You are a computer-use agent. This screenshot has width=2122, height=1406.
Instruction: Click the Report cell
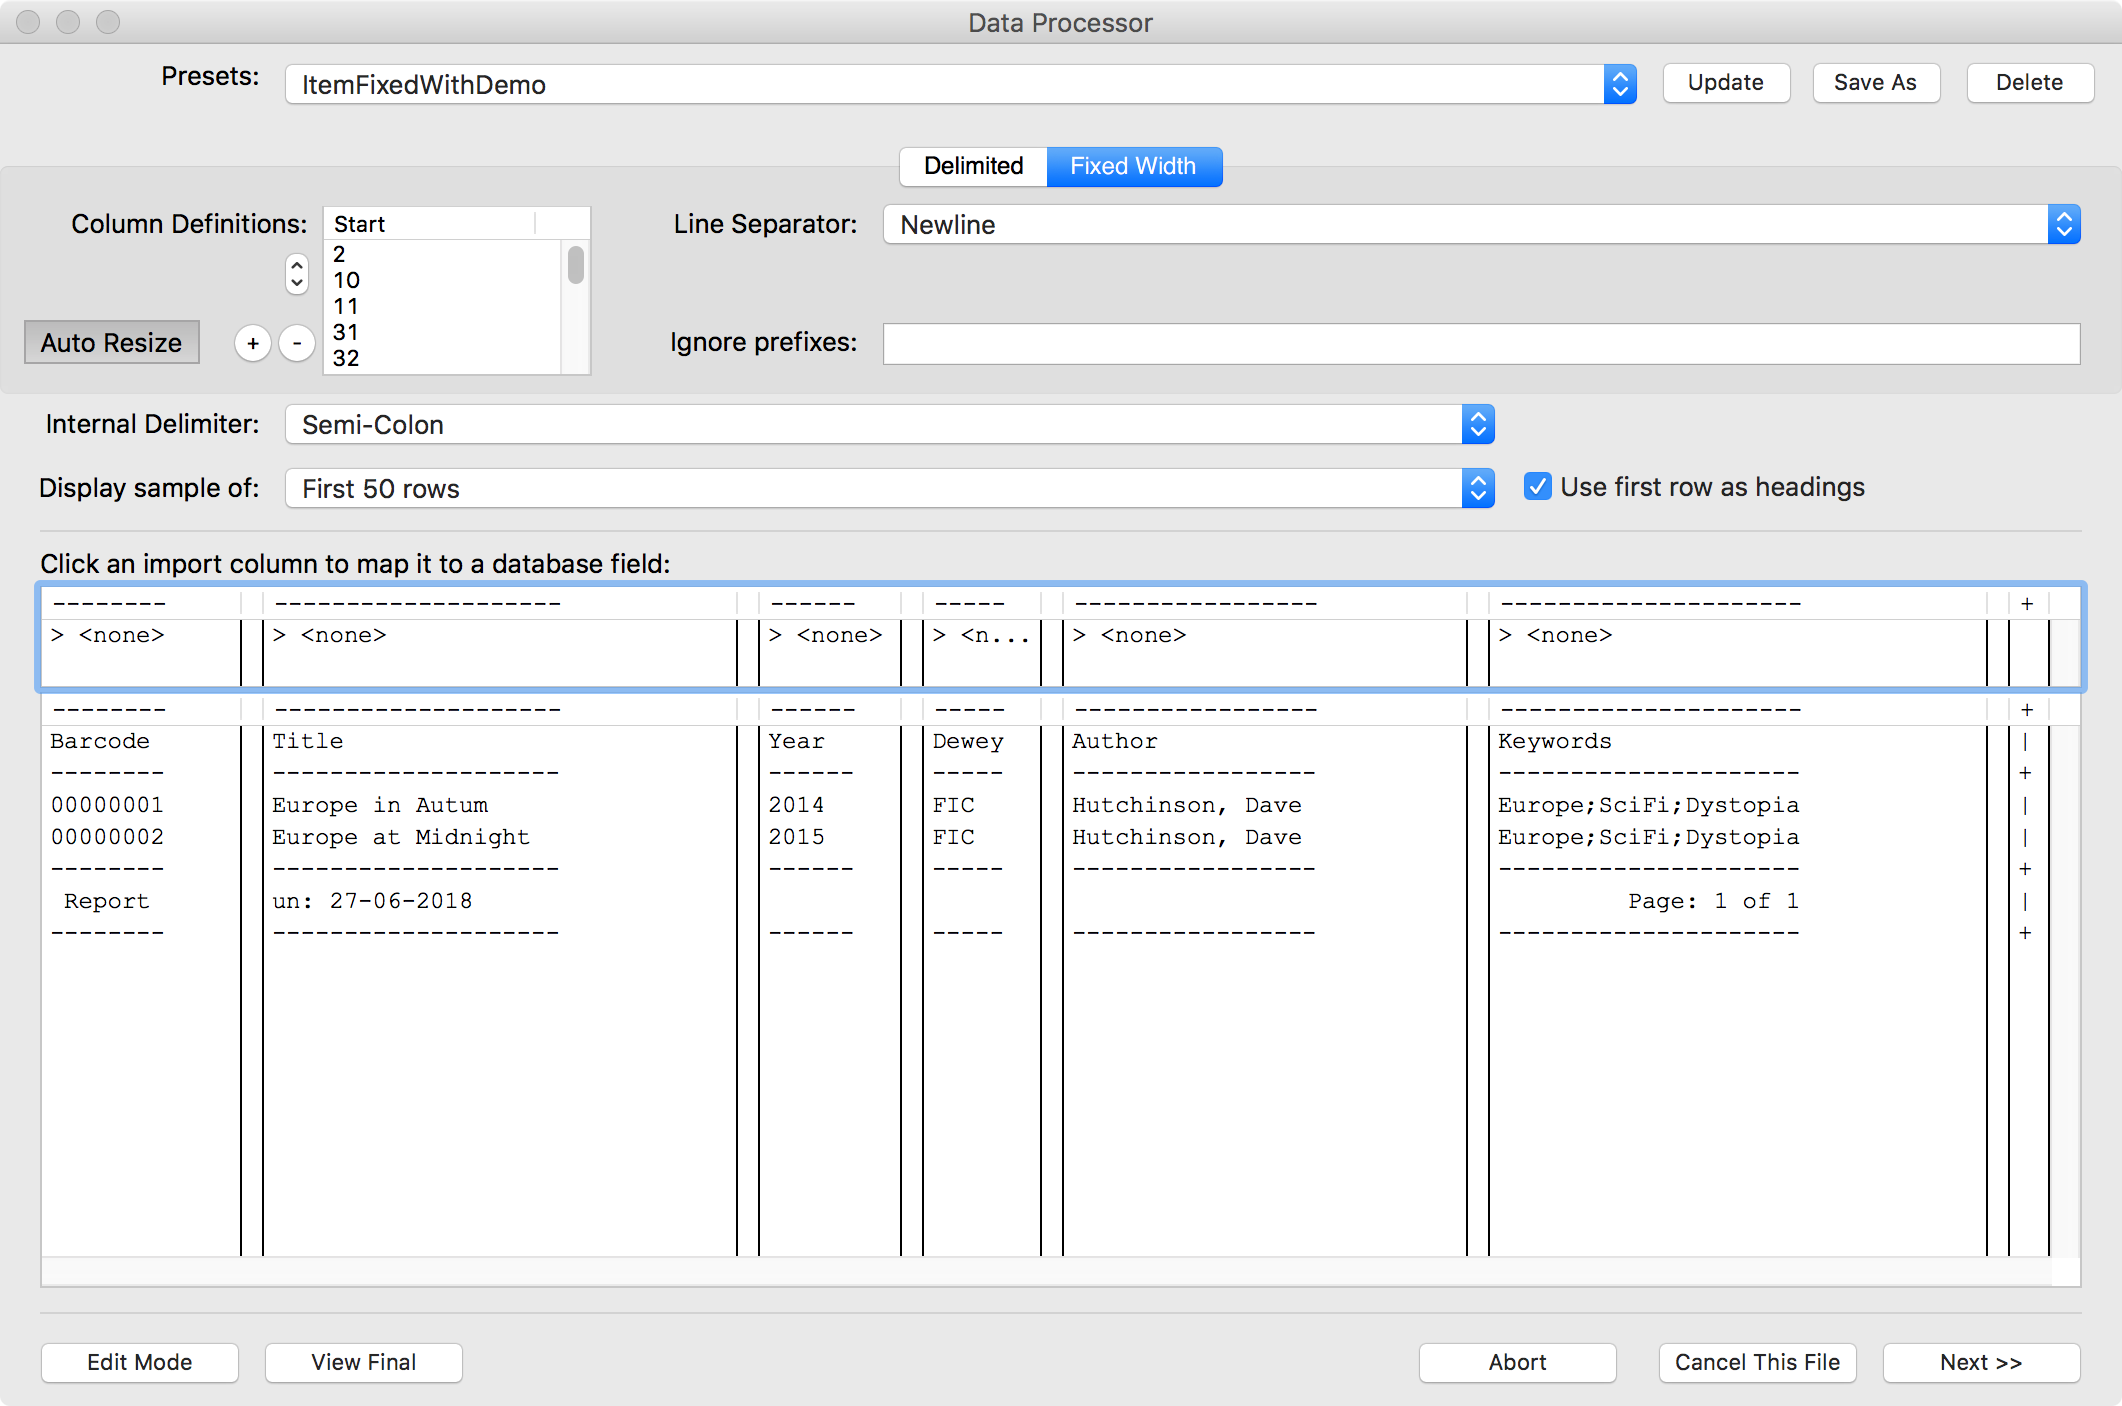(107, 901)
